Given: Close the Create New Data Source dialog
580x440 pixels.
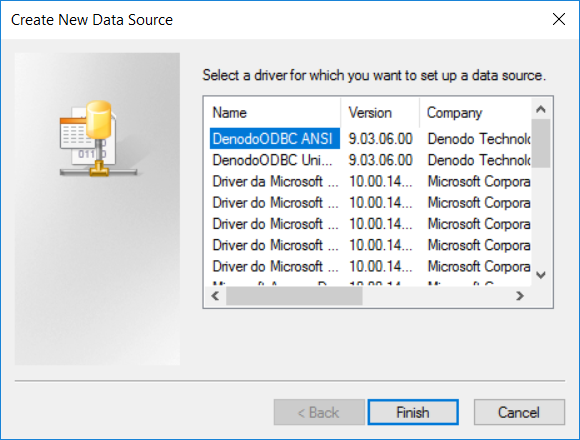Looking at the screenshot, I should (559, 19).
